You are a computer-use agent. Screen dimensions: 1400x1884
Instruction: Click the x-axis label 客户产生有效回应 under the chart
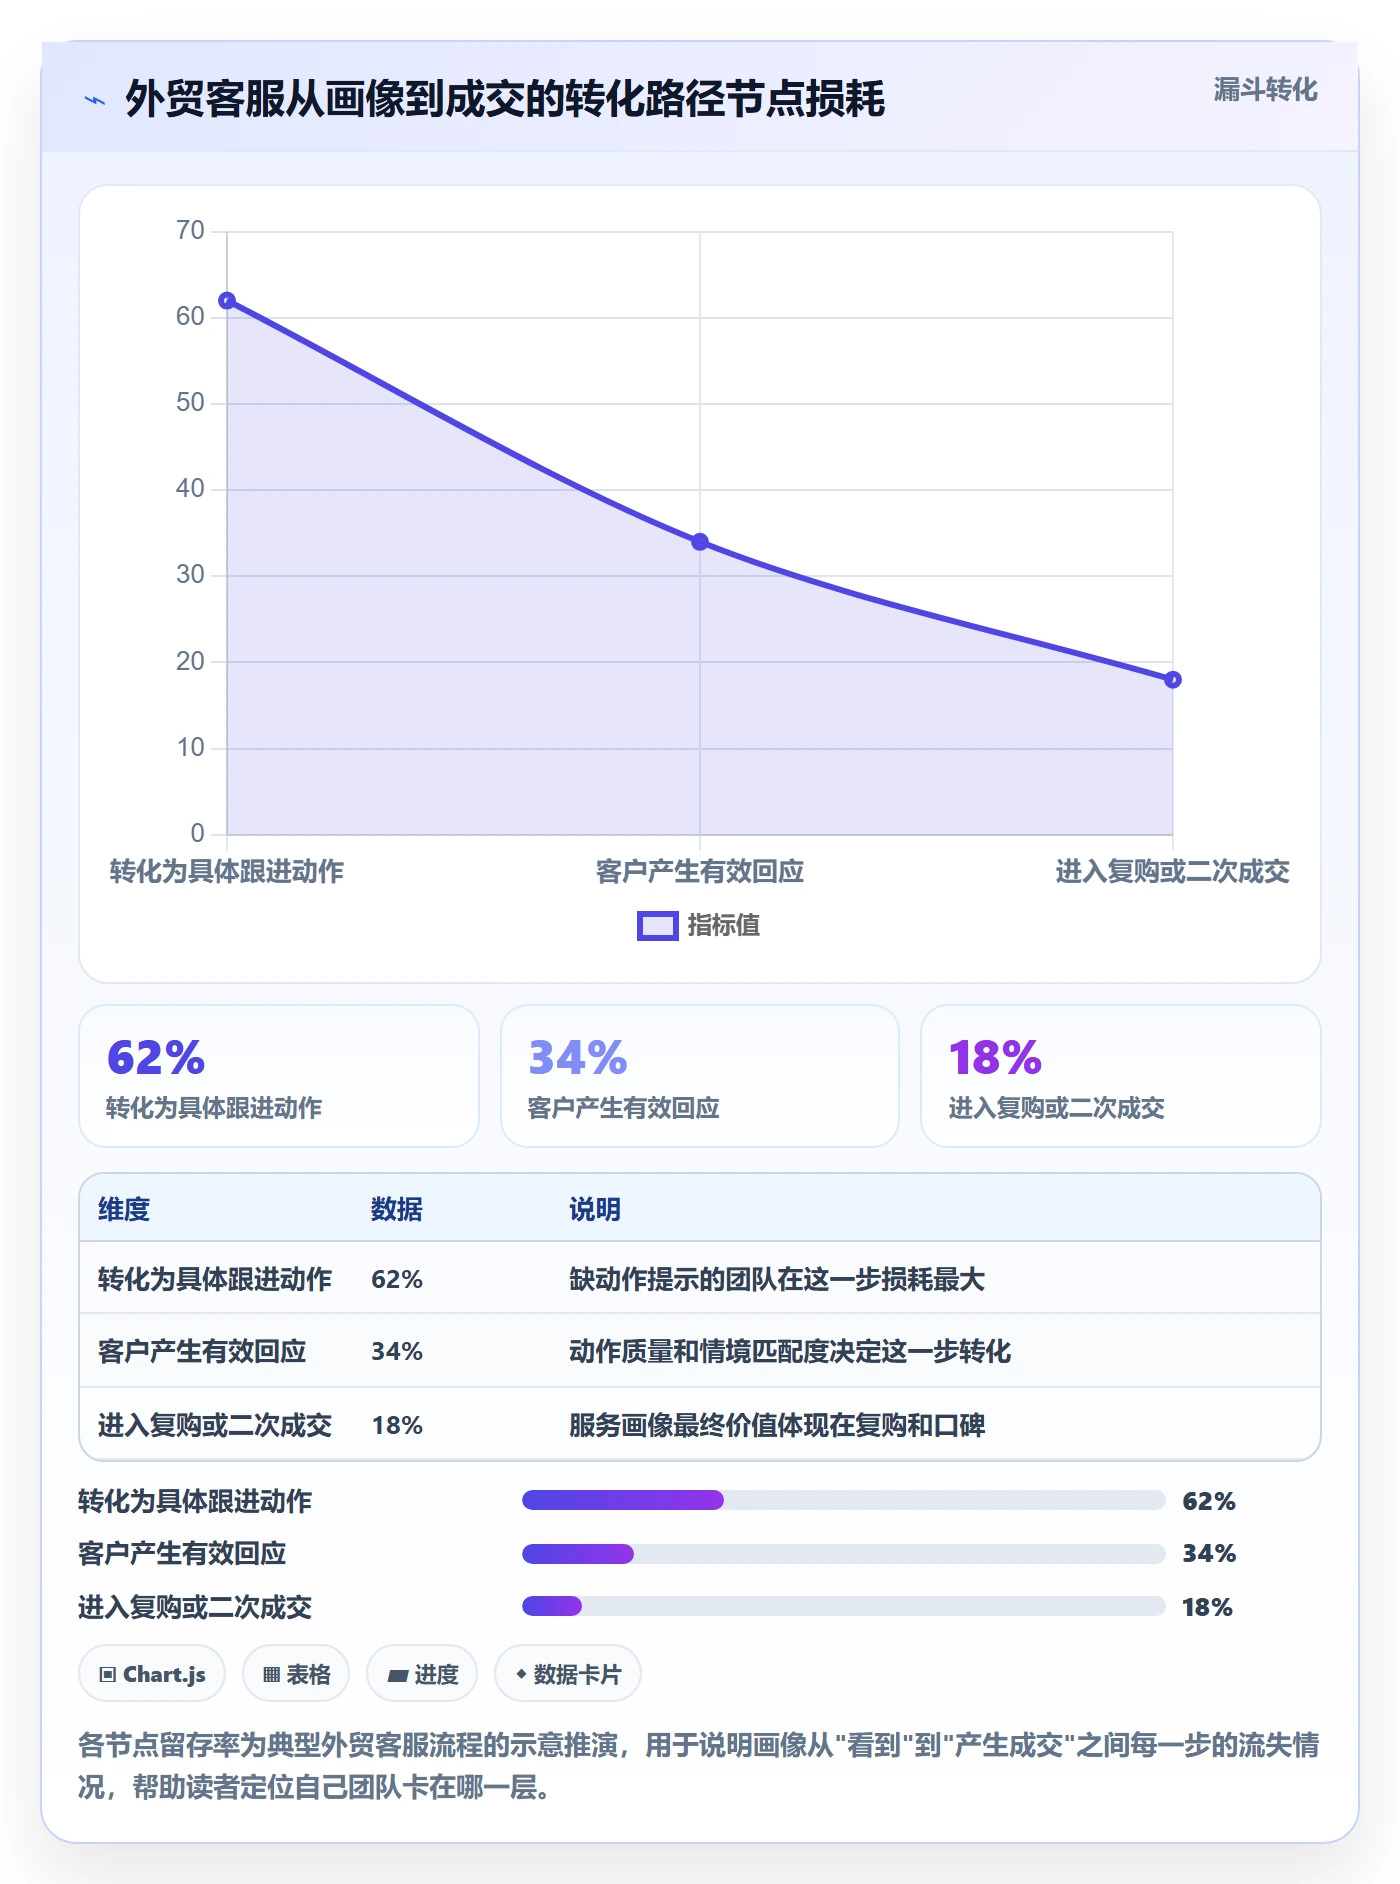click(x=700, y=872)
